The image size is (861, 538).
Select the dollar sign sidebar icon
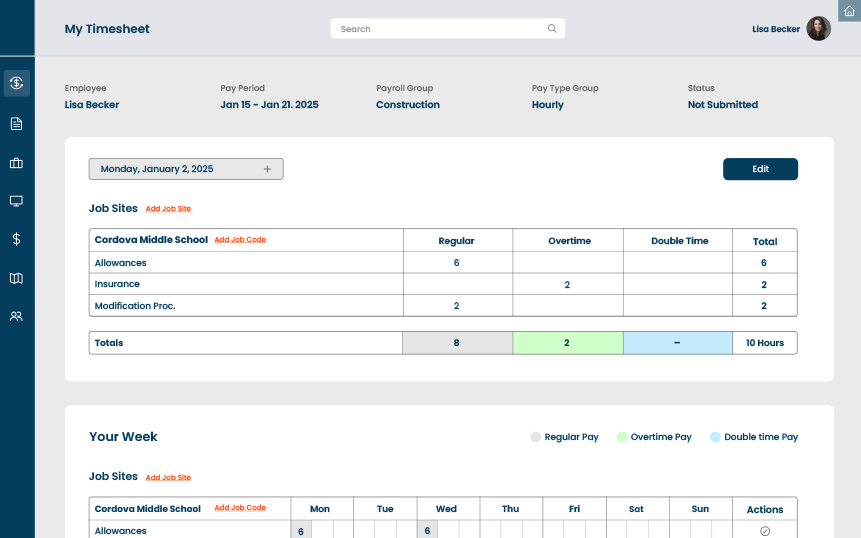click(x=16, y=239)
